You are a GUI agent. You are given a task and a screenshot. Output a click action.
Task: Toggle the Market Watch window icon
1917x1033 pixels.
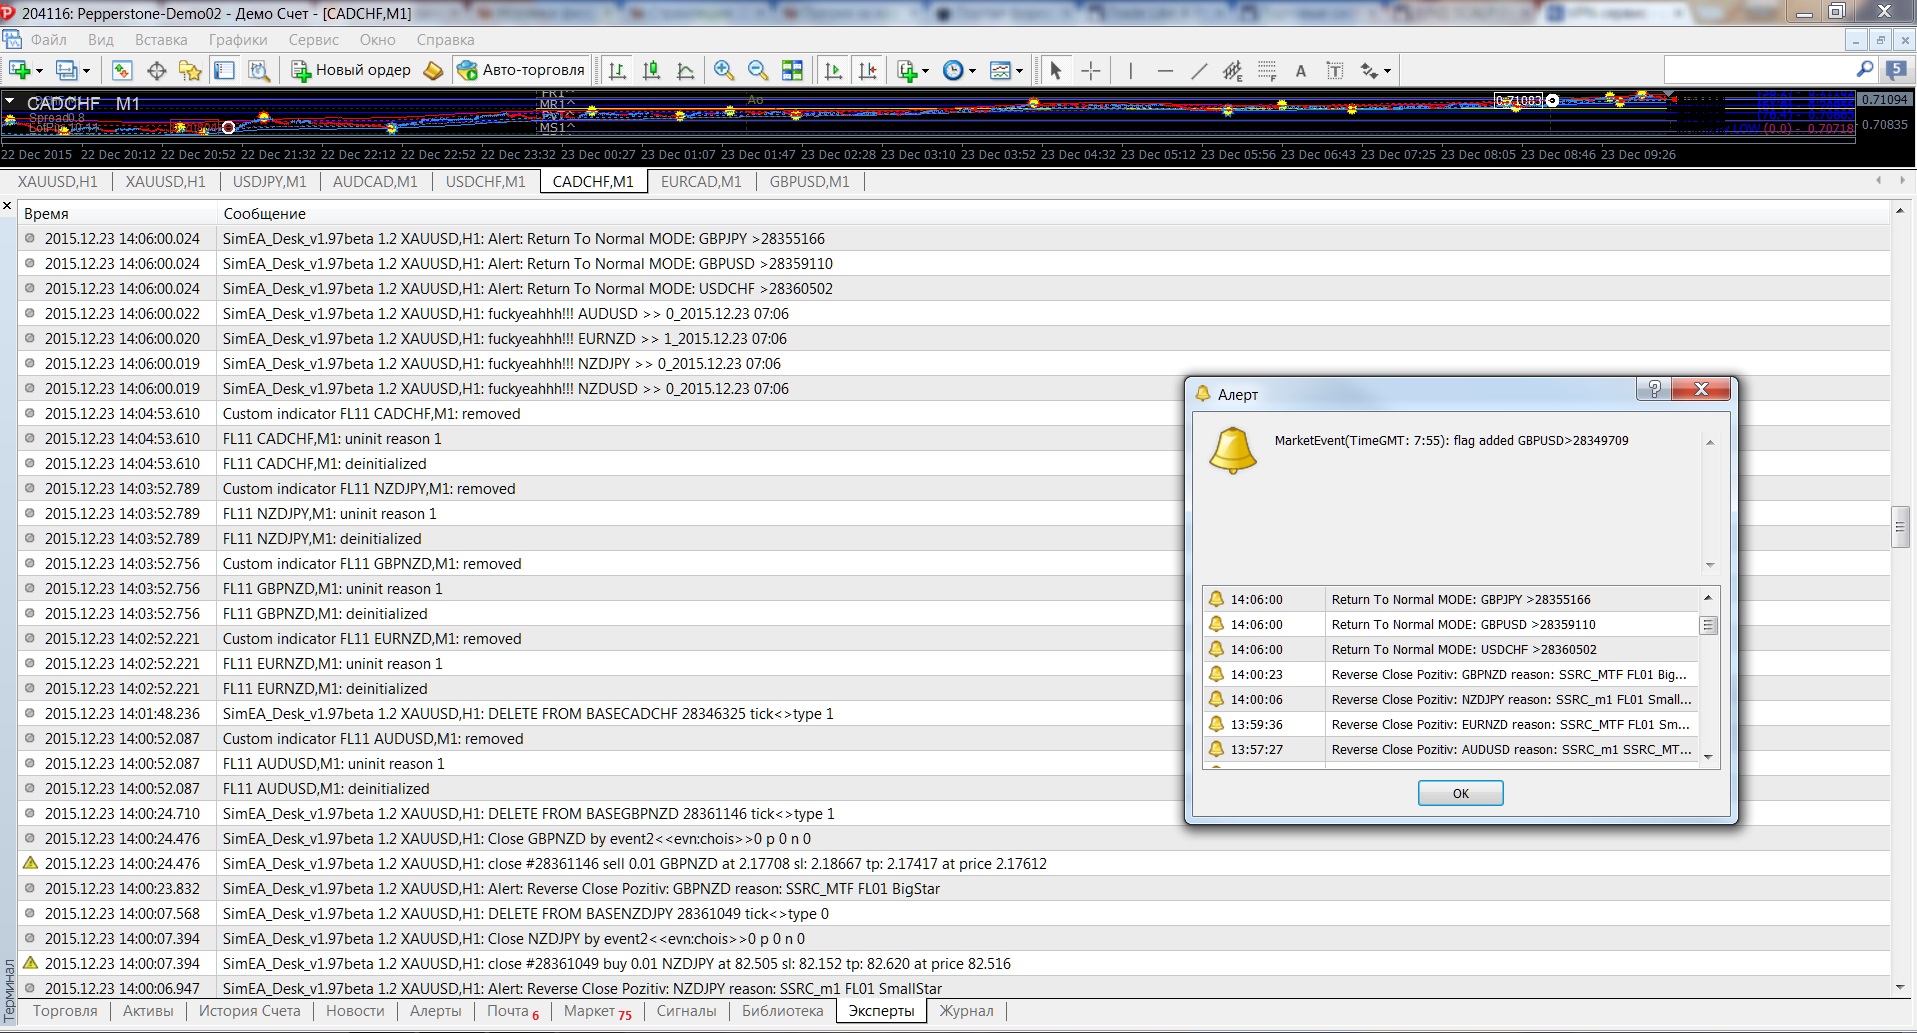click(122, 70)
